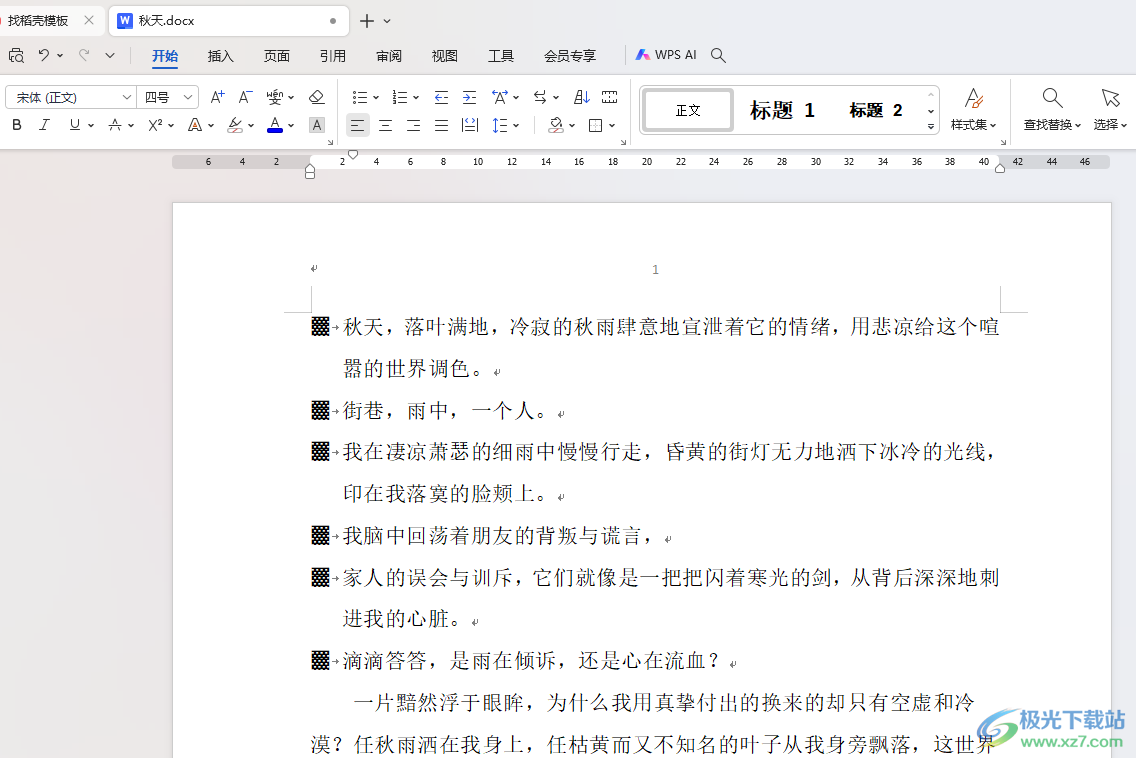This screenshot has height=758, width=1136.
Task: Open Chinese typesetting options icon
Action: 500,97
